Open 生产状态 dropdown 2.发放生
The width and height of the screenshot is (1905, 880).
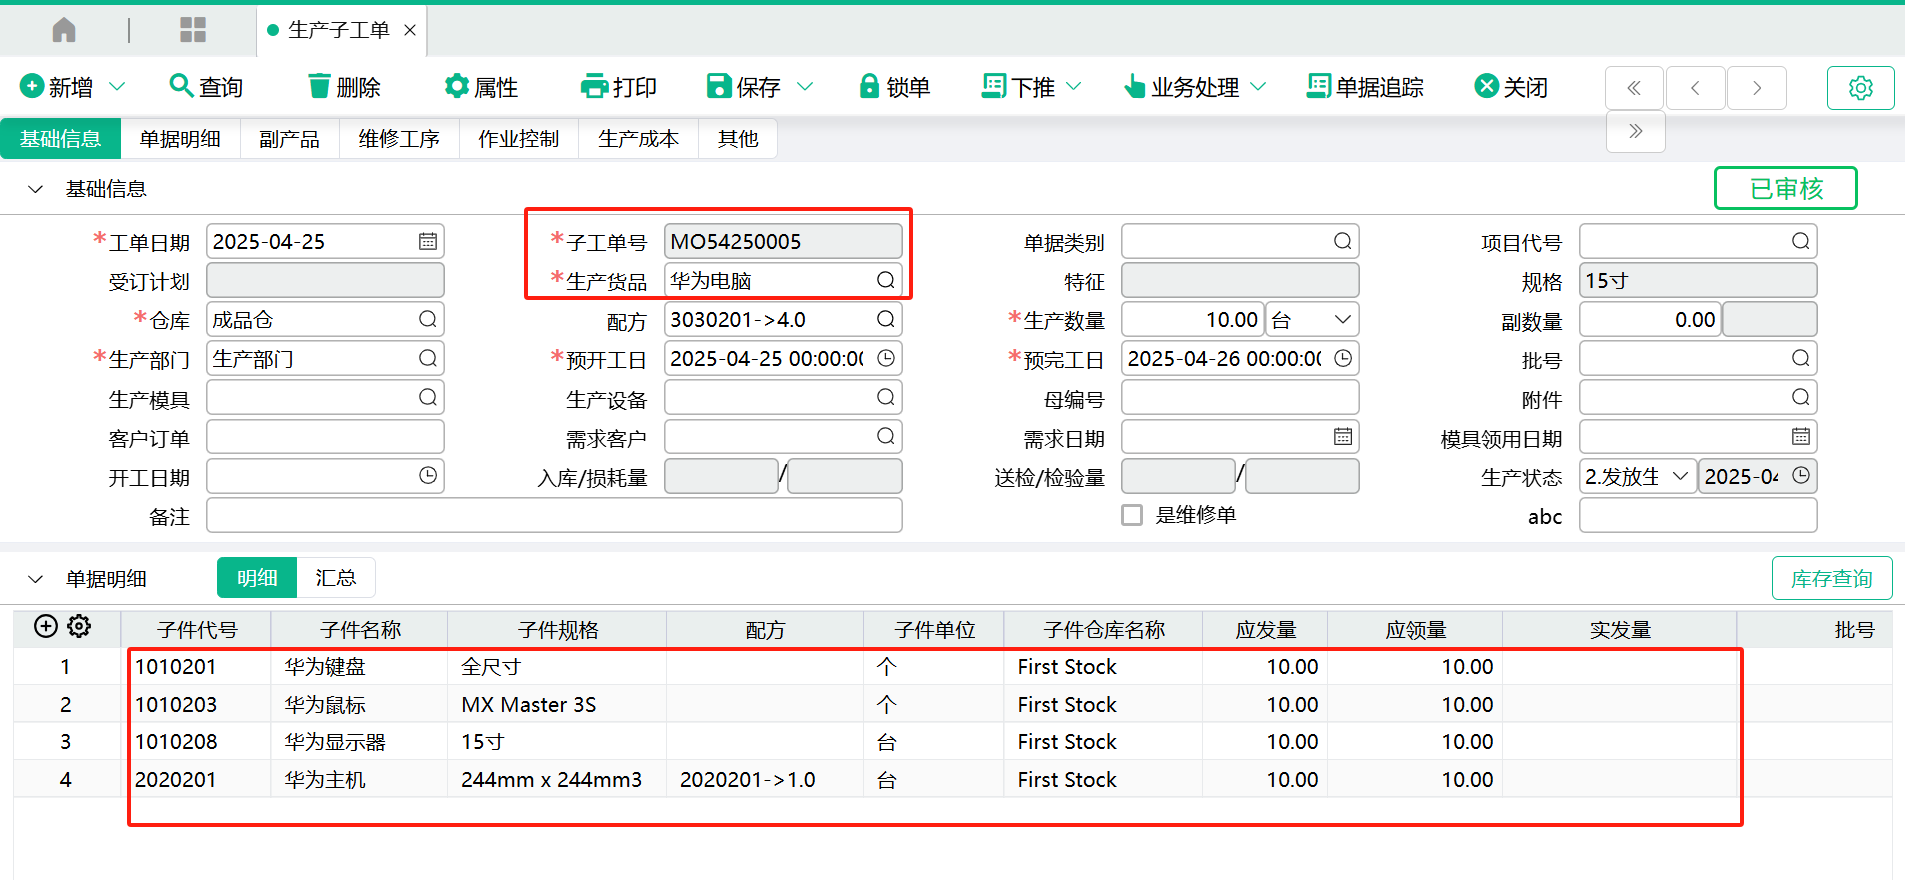coord(1637,476)
